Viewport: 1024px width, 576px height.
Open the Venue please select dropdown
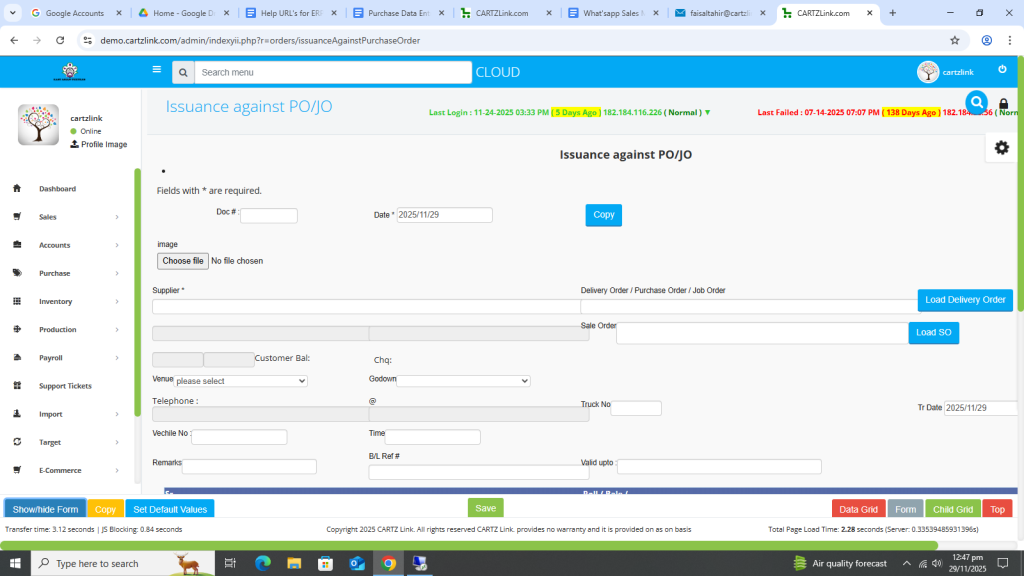[241, 381]
